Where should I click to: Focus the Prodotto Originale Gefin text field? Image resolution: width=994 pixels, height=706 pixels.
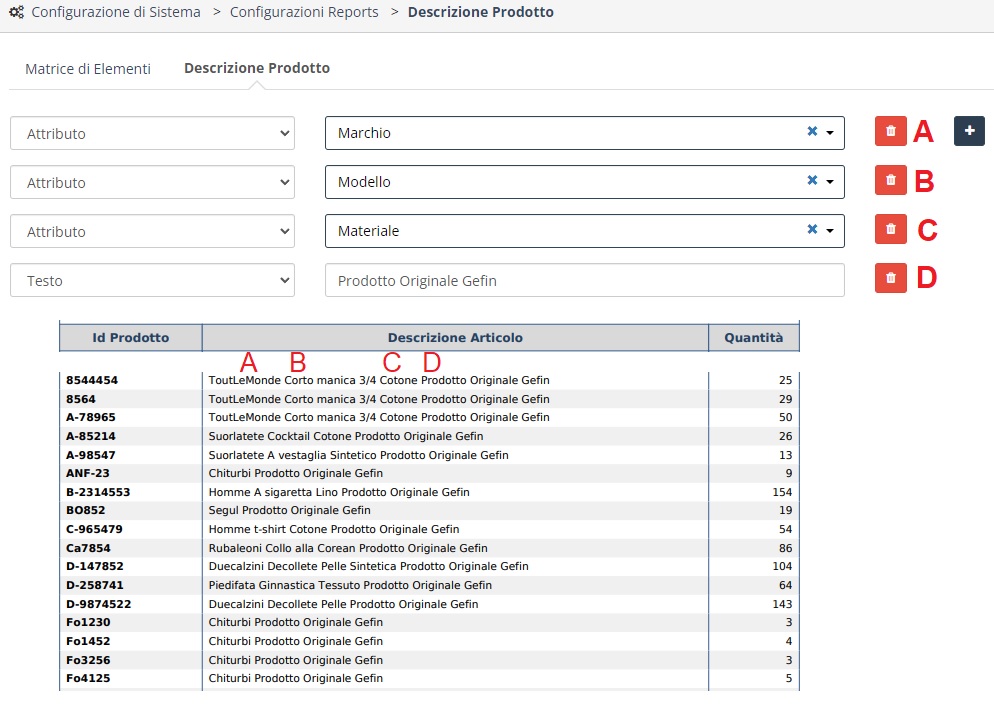tap(584, 280)
